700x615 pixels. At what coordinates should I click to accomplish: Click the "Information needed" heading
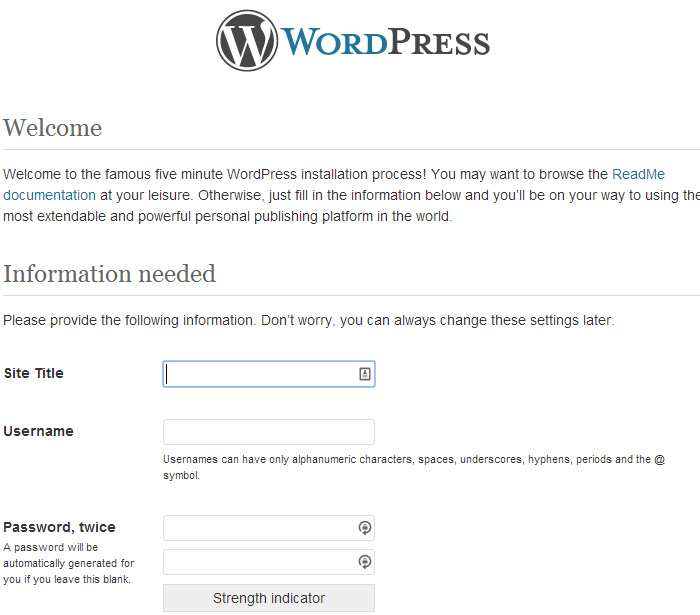coord(109,274)
